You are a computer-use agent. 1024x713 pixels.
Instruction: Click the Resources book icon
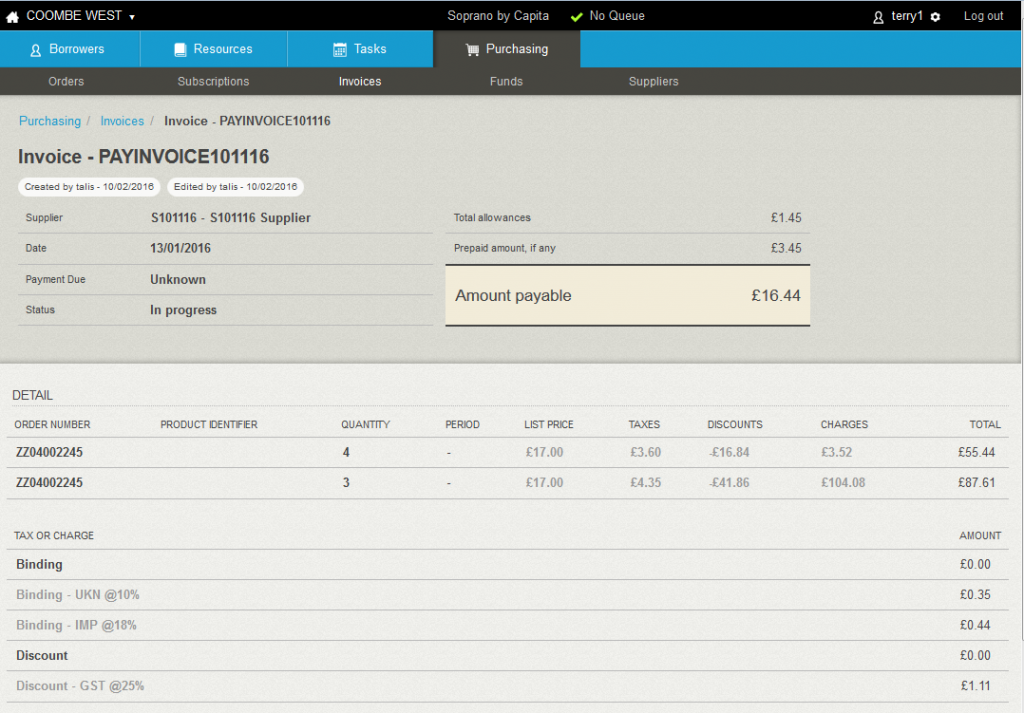(180, 50)
